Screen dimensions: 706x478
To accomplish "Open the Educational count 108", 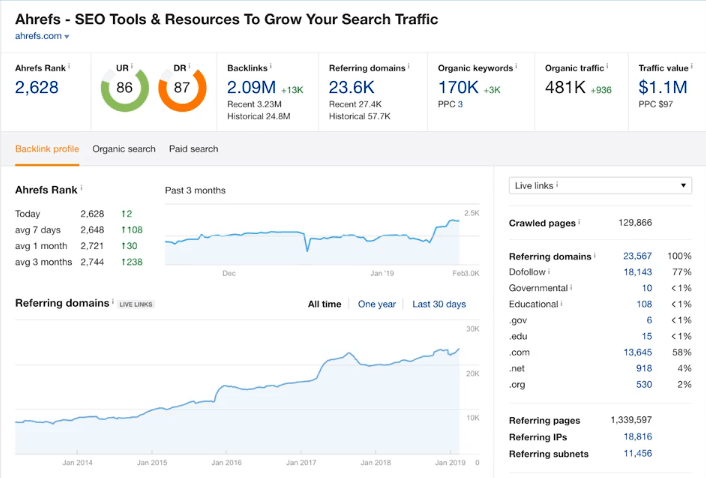I will pos(644,304).
